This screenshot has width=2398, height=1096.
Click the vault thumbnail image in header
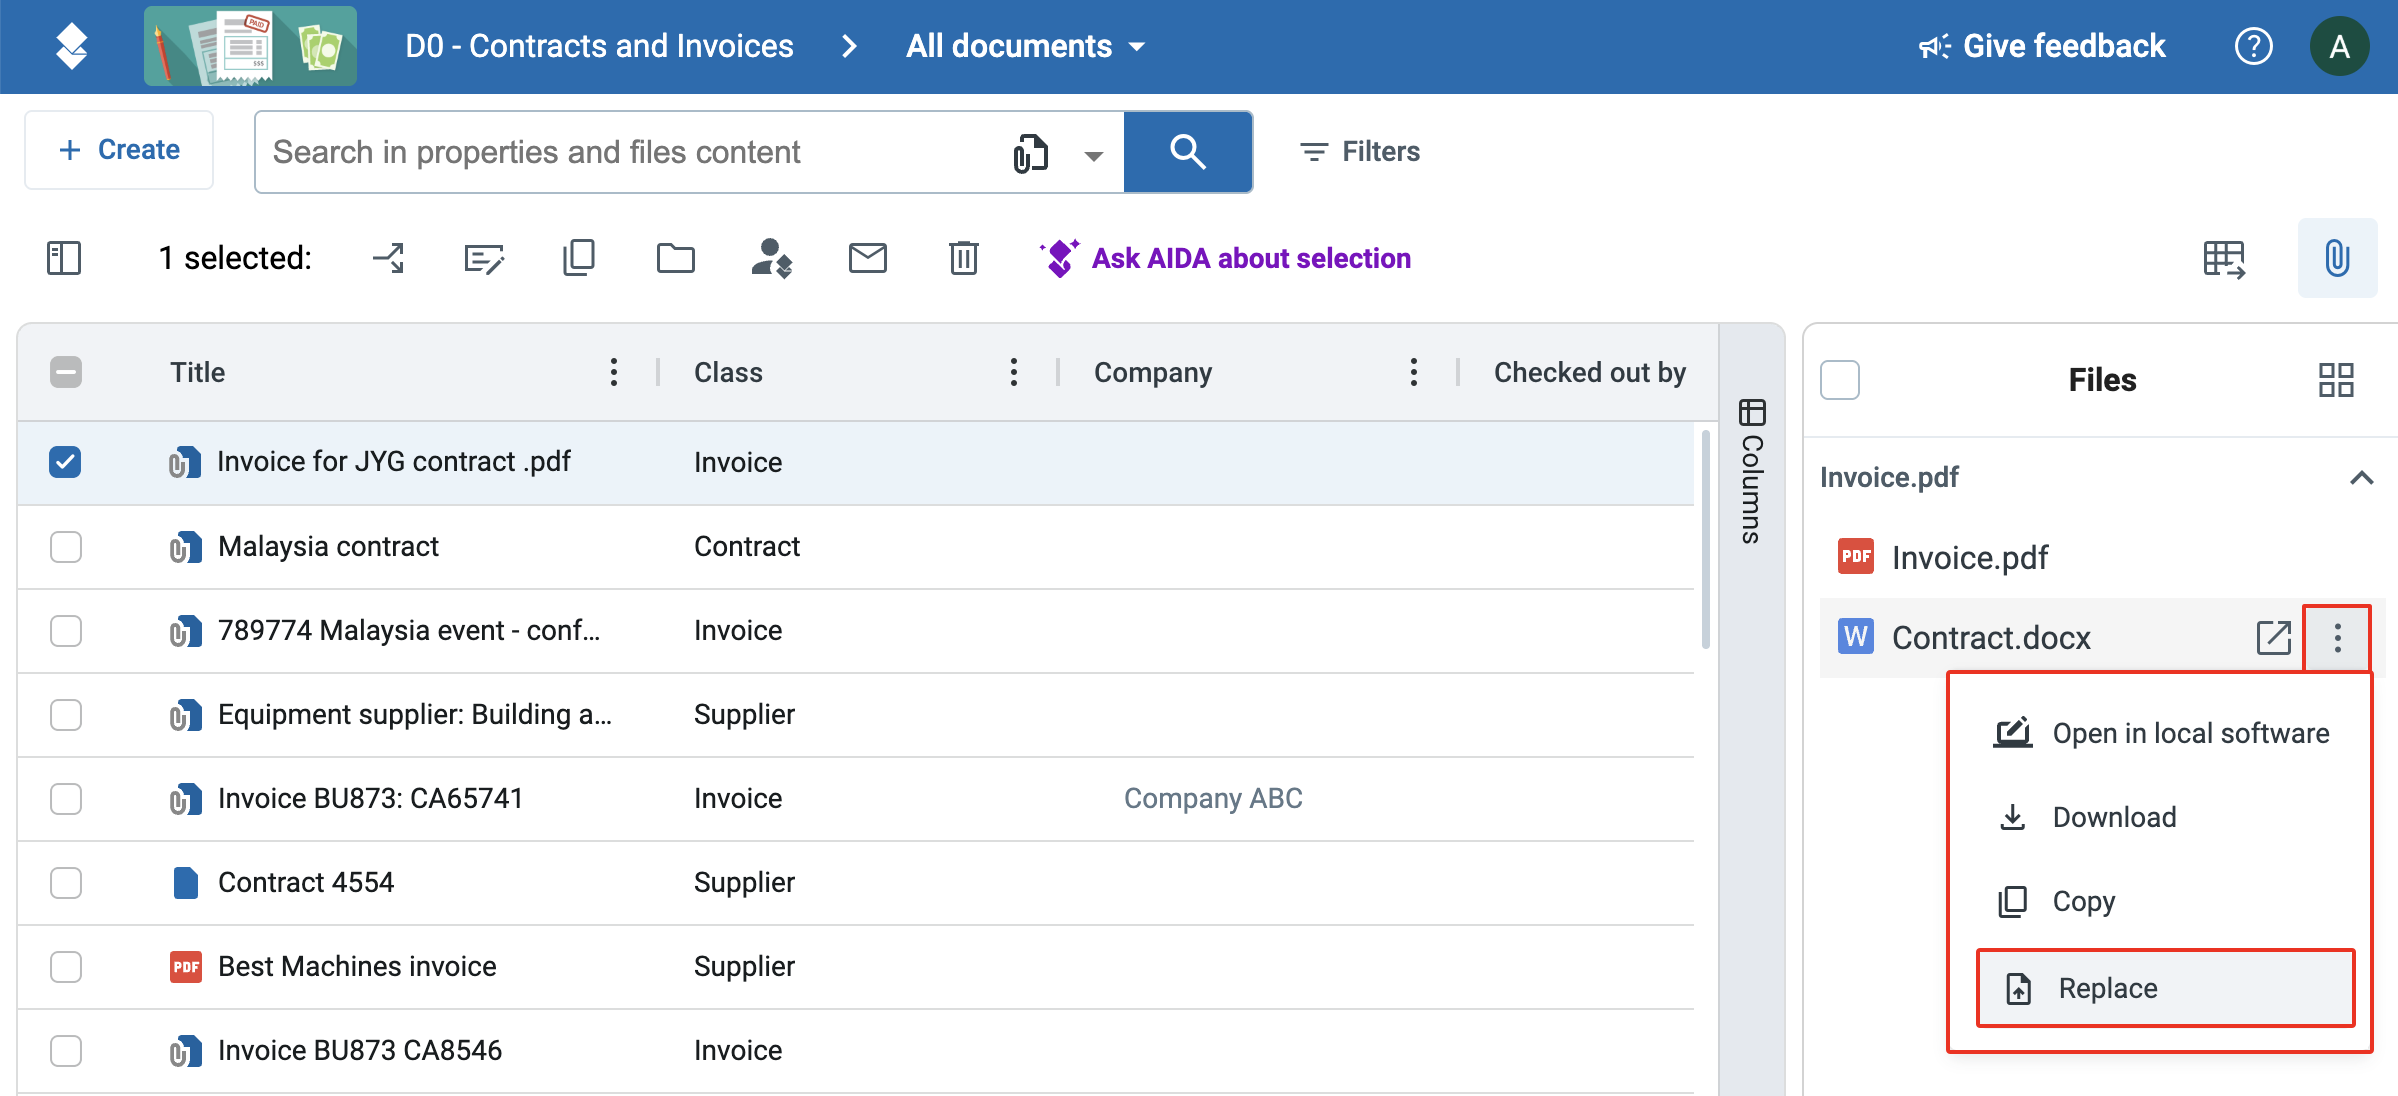pyautogui.click(x=250, y=46)
